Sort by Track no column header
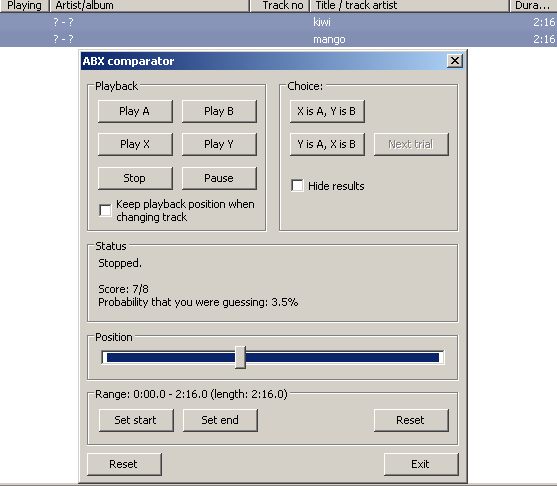The image size is (557, 486). point(280,5)
